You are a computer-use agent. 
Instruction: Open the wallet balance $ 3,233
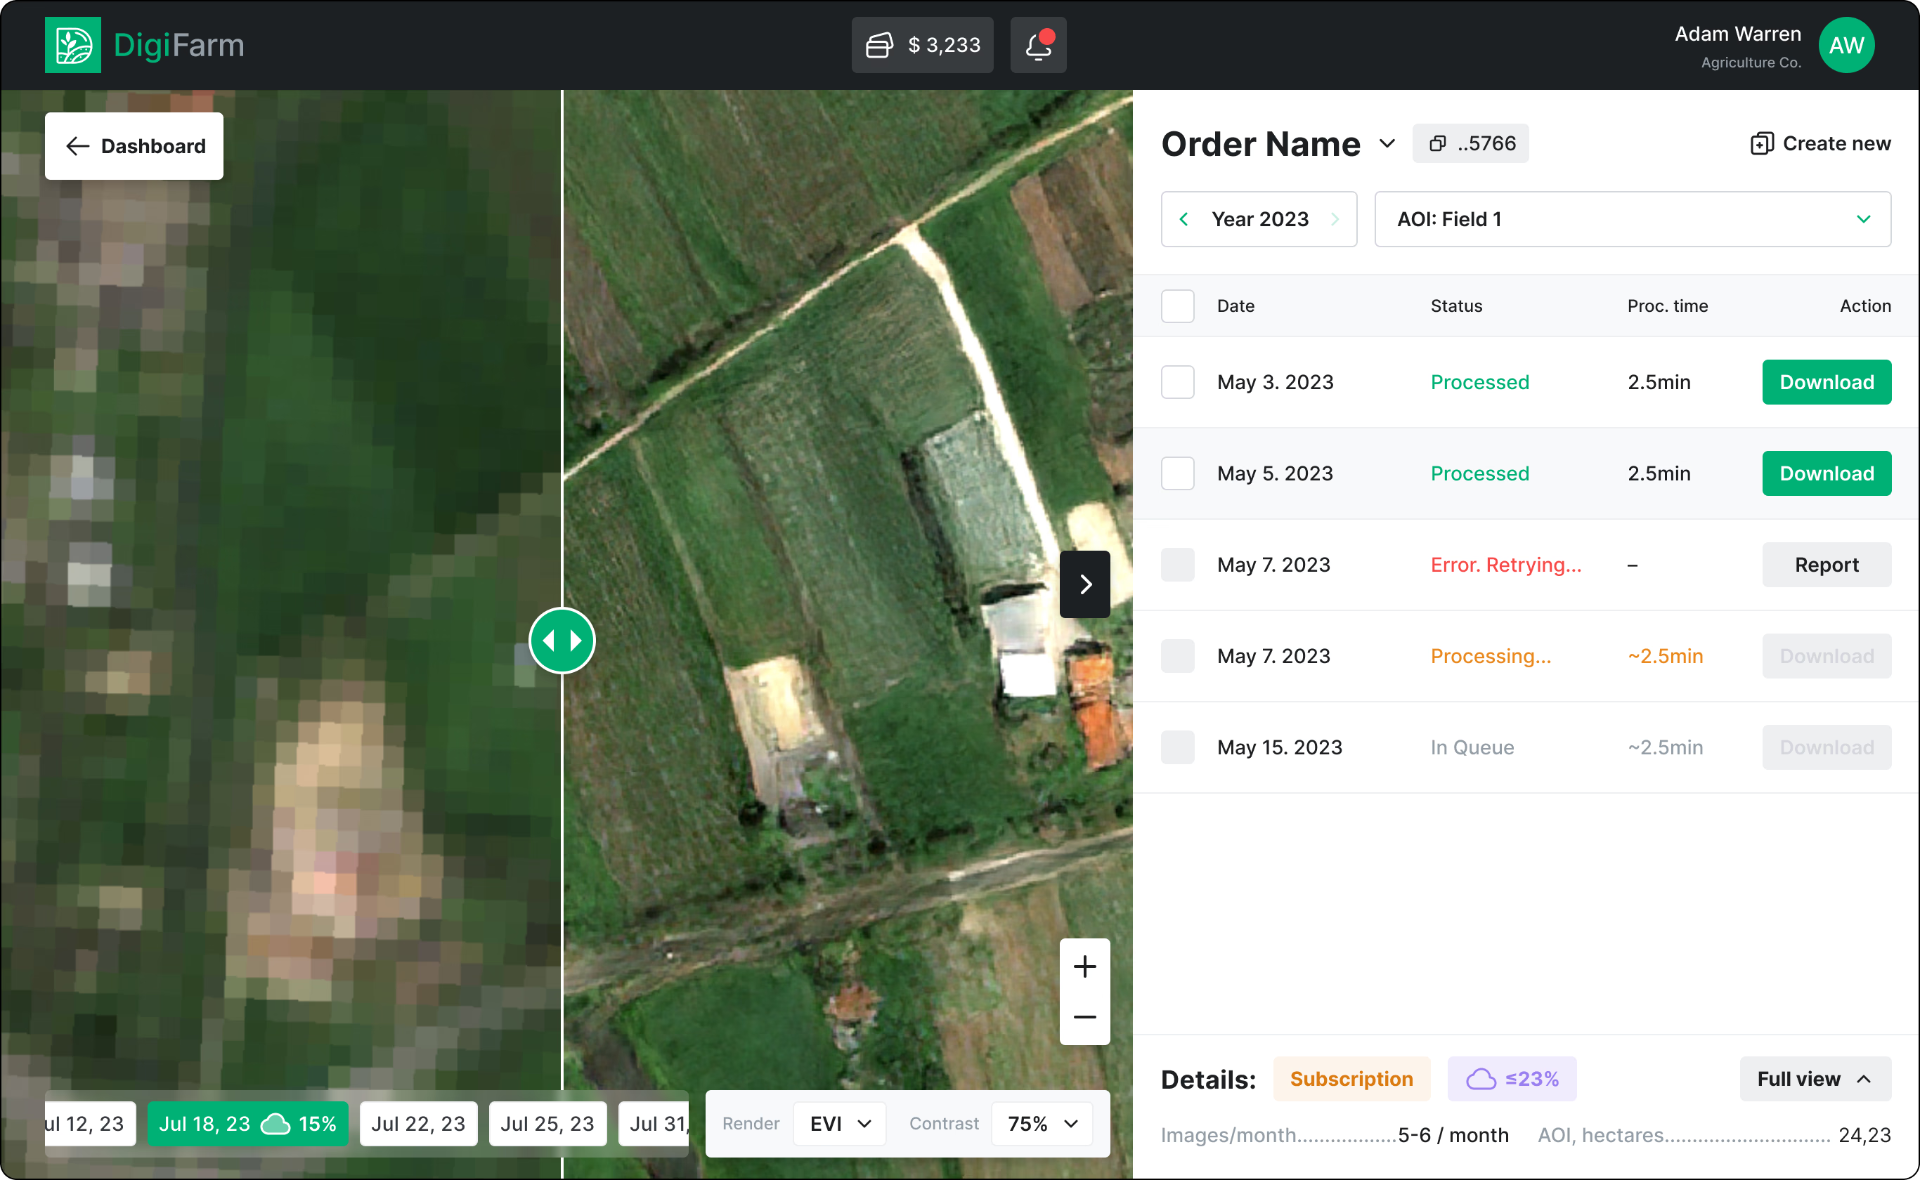click(922, 45)
